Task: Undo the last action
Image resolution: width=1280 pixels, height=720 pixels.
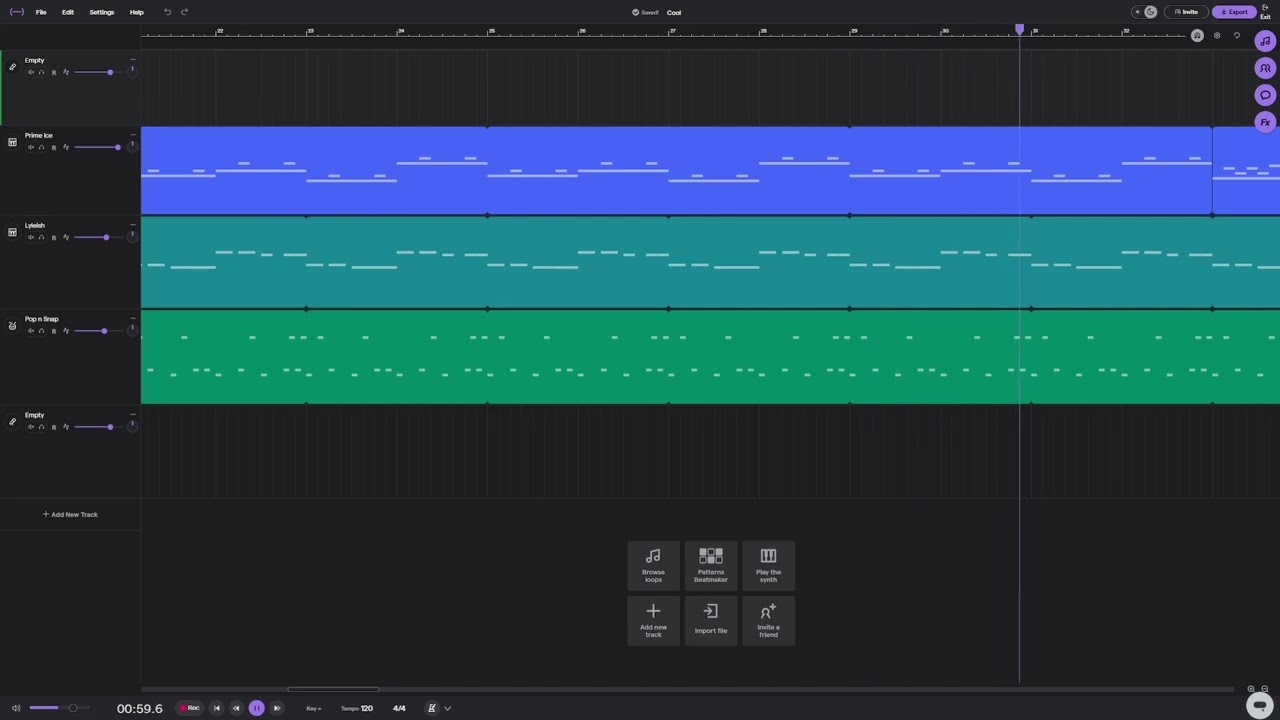Action: [167, 12]
